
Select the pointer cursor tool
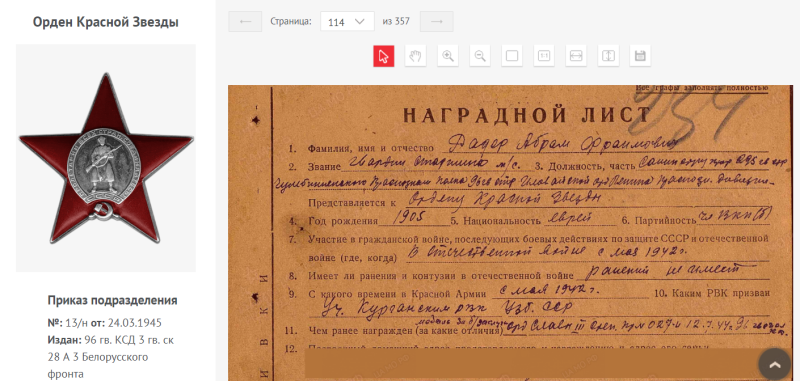point(384,56)
